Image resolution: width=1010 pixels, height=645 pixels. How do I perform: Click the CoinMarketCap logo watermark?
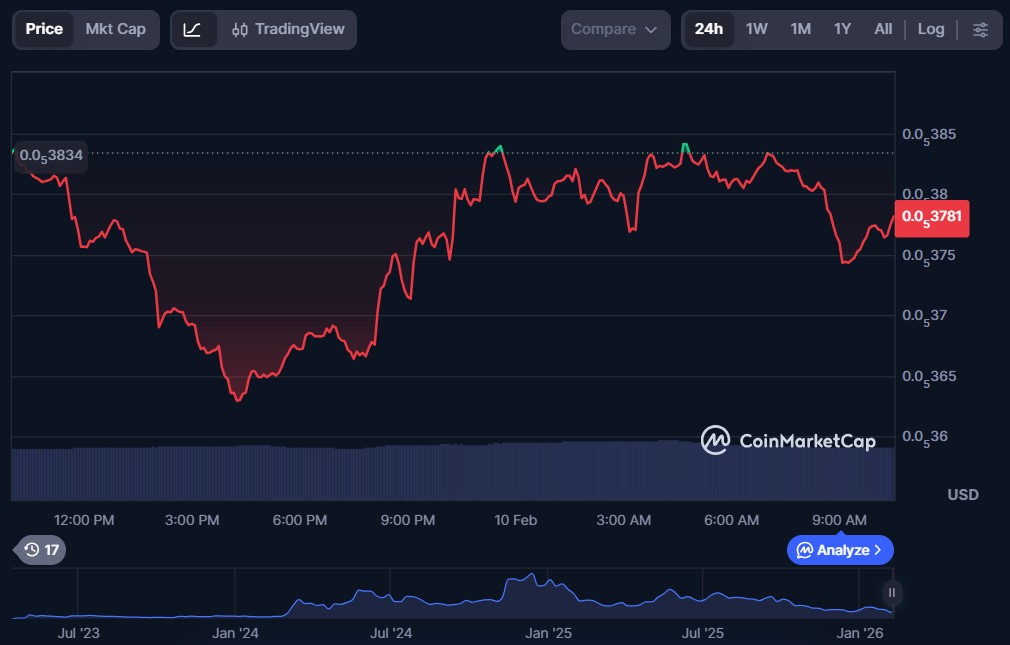788,440
